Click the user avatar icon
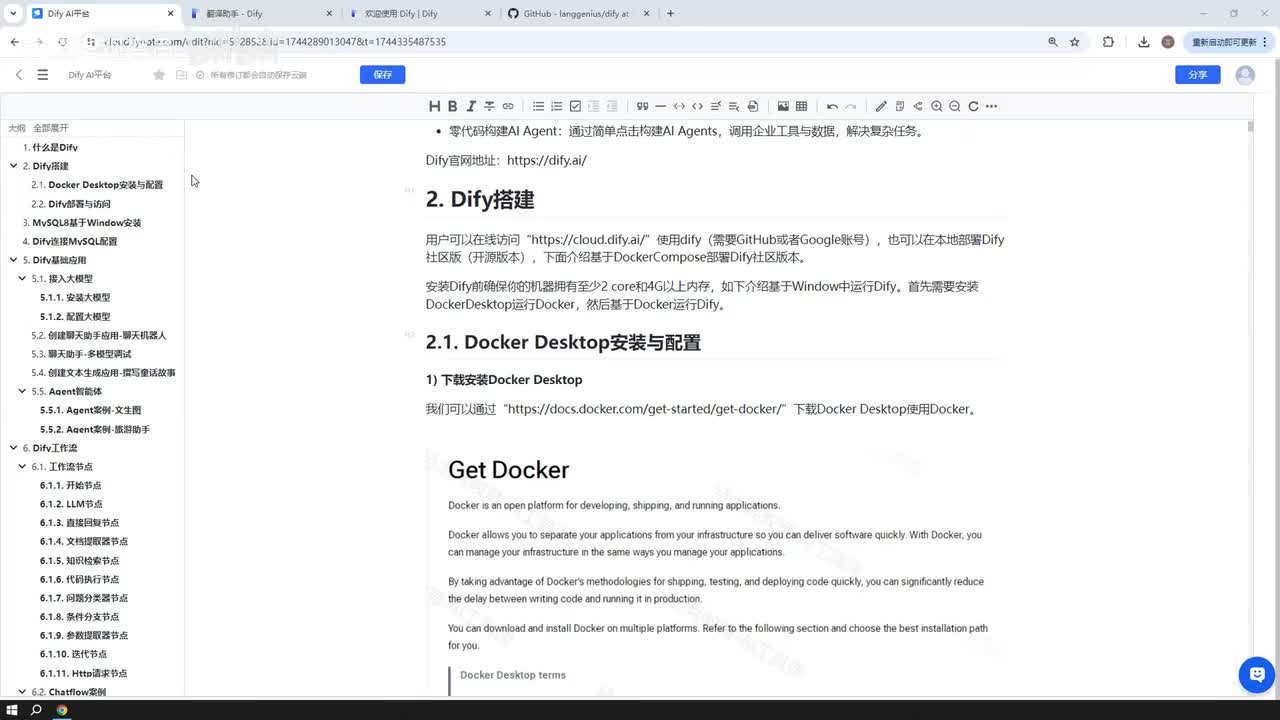Screen dimensions: 1280x720 pyautogui.click(x=1245, y=75)
